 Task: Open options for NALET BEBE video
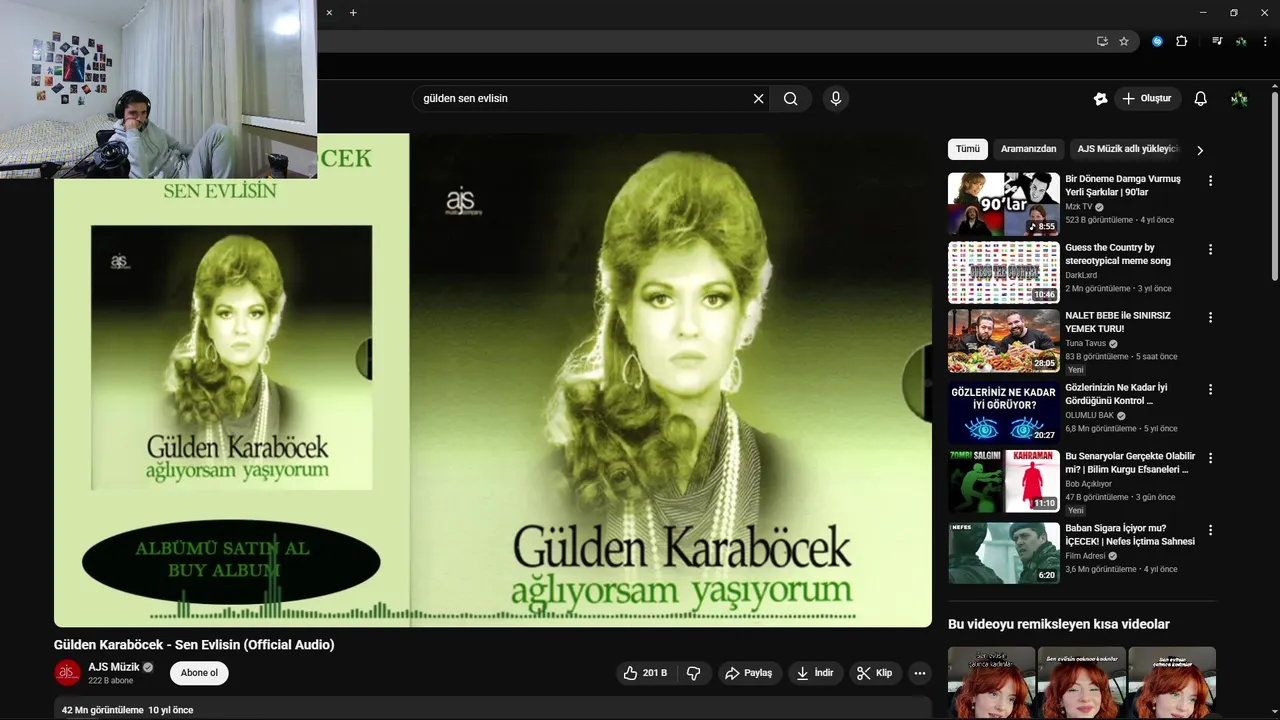click(1210, 317)
